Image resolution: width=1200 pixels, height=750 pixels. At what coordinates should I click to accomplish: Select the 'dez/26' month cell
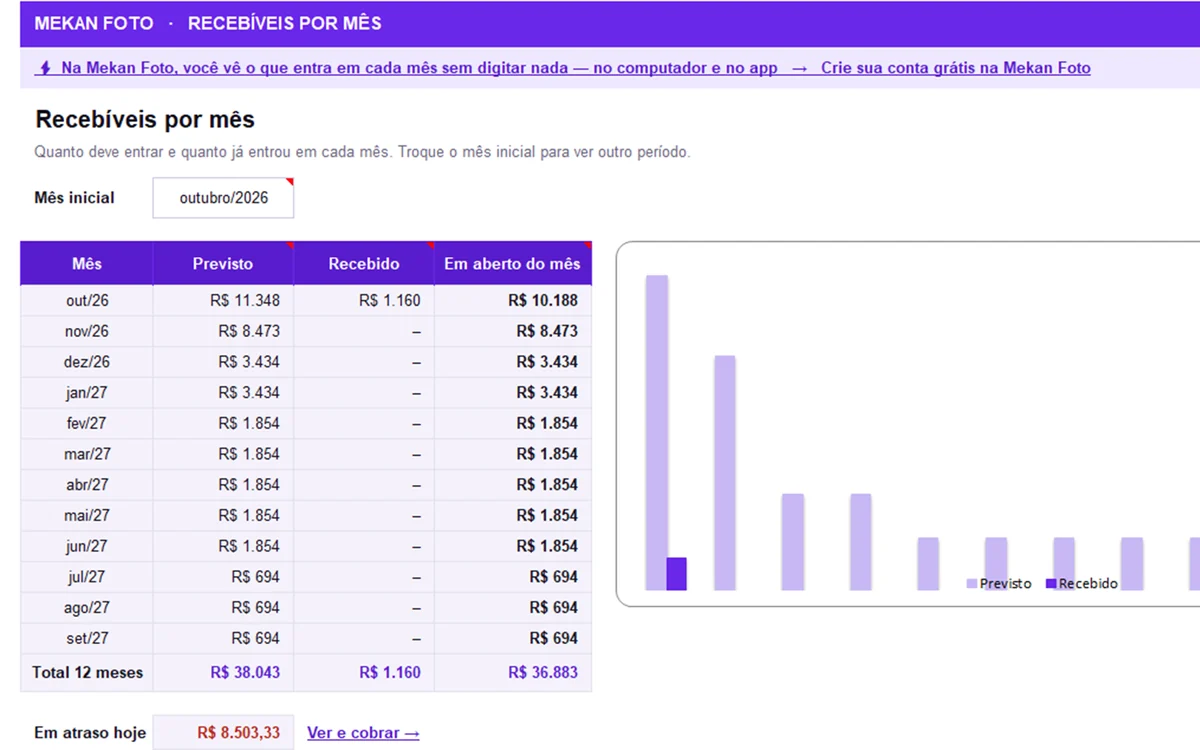coord(87,362)
